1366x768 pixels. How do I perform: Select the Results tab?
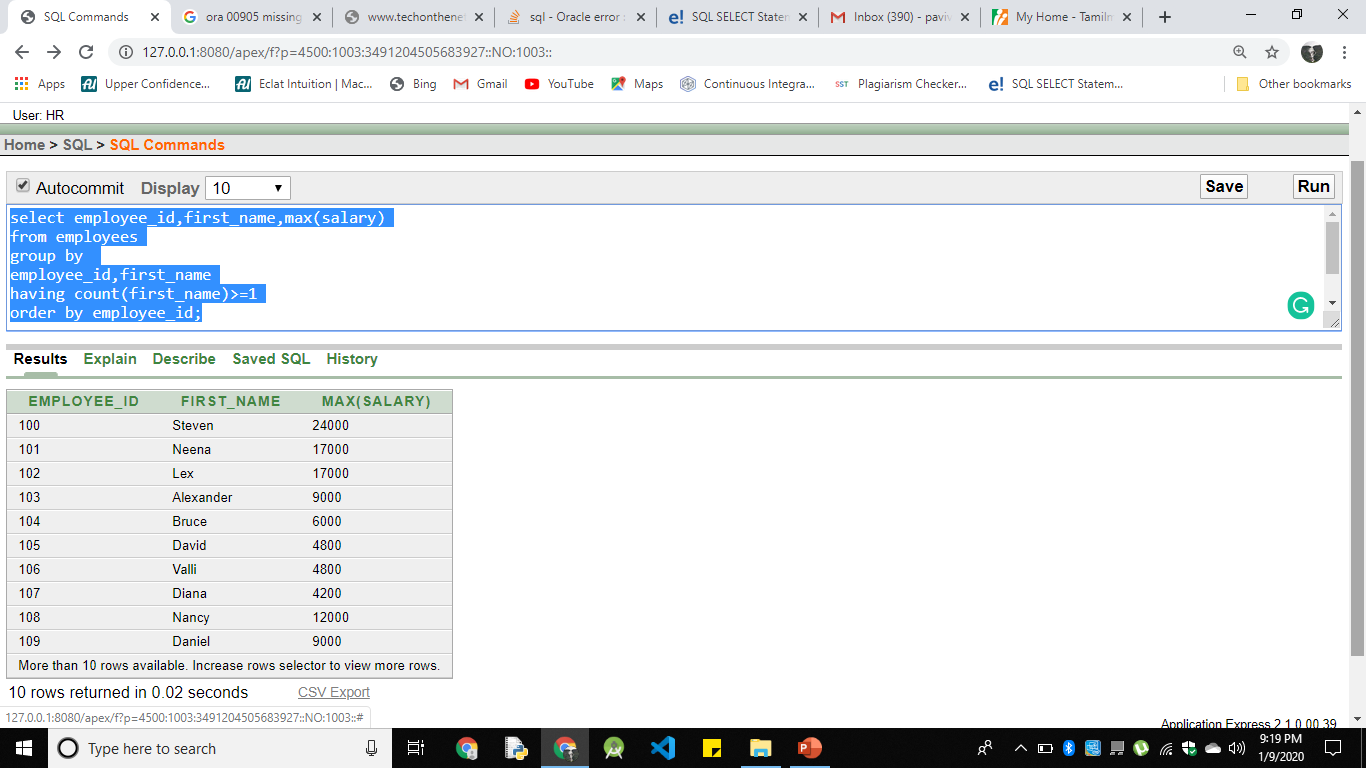click(40, 359)
